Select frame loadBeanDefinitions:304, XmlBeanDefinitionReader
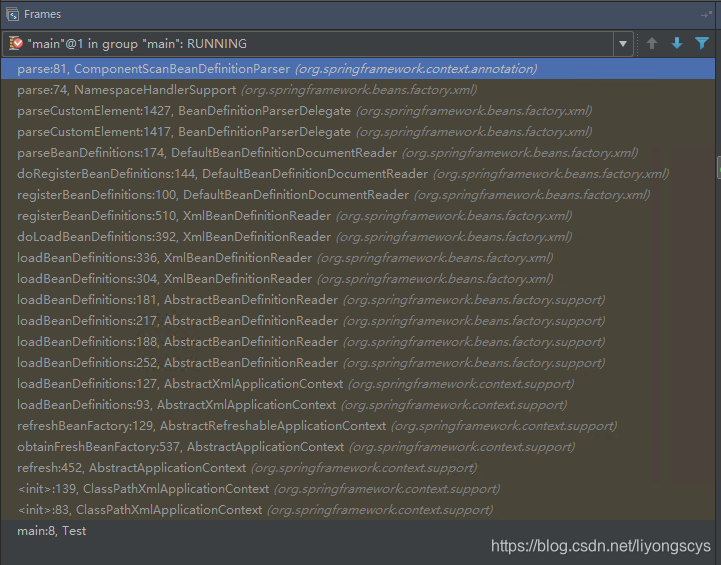Viewport: 721px width, 565px height. [358, 279]
